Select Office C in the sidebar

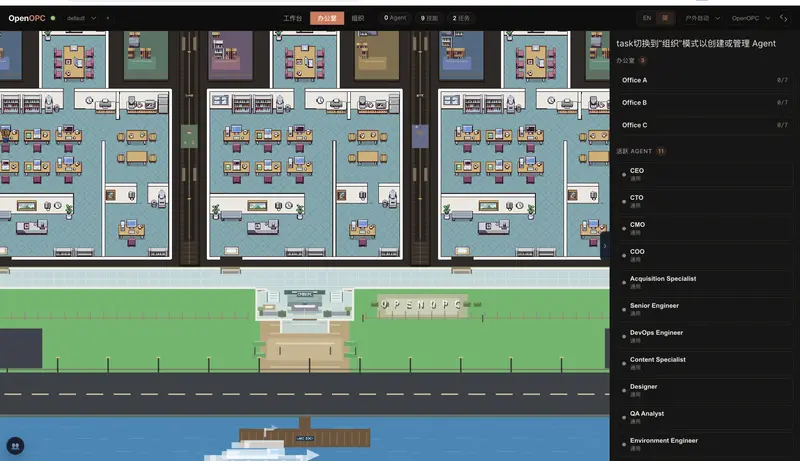[x=704, y=125]
